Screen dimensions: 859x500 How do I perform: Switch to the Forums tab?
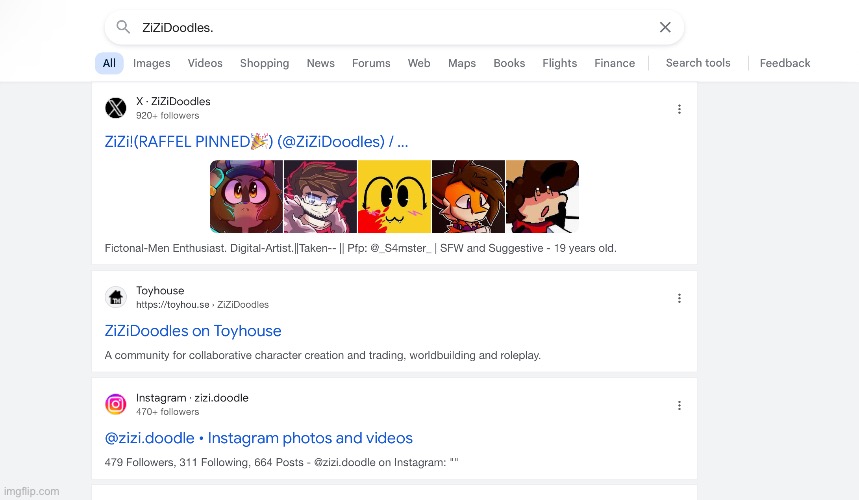tap(371, 63)
